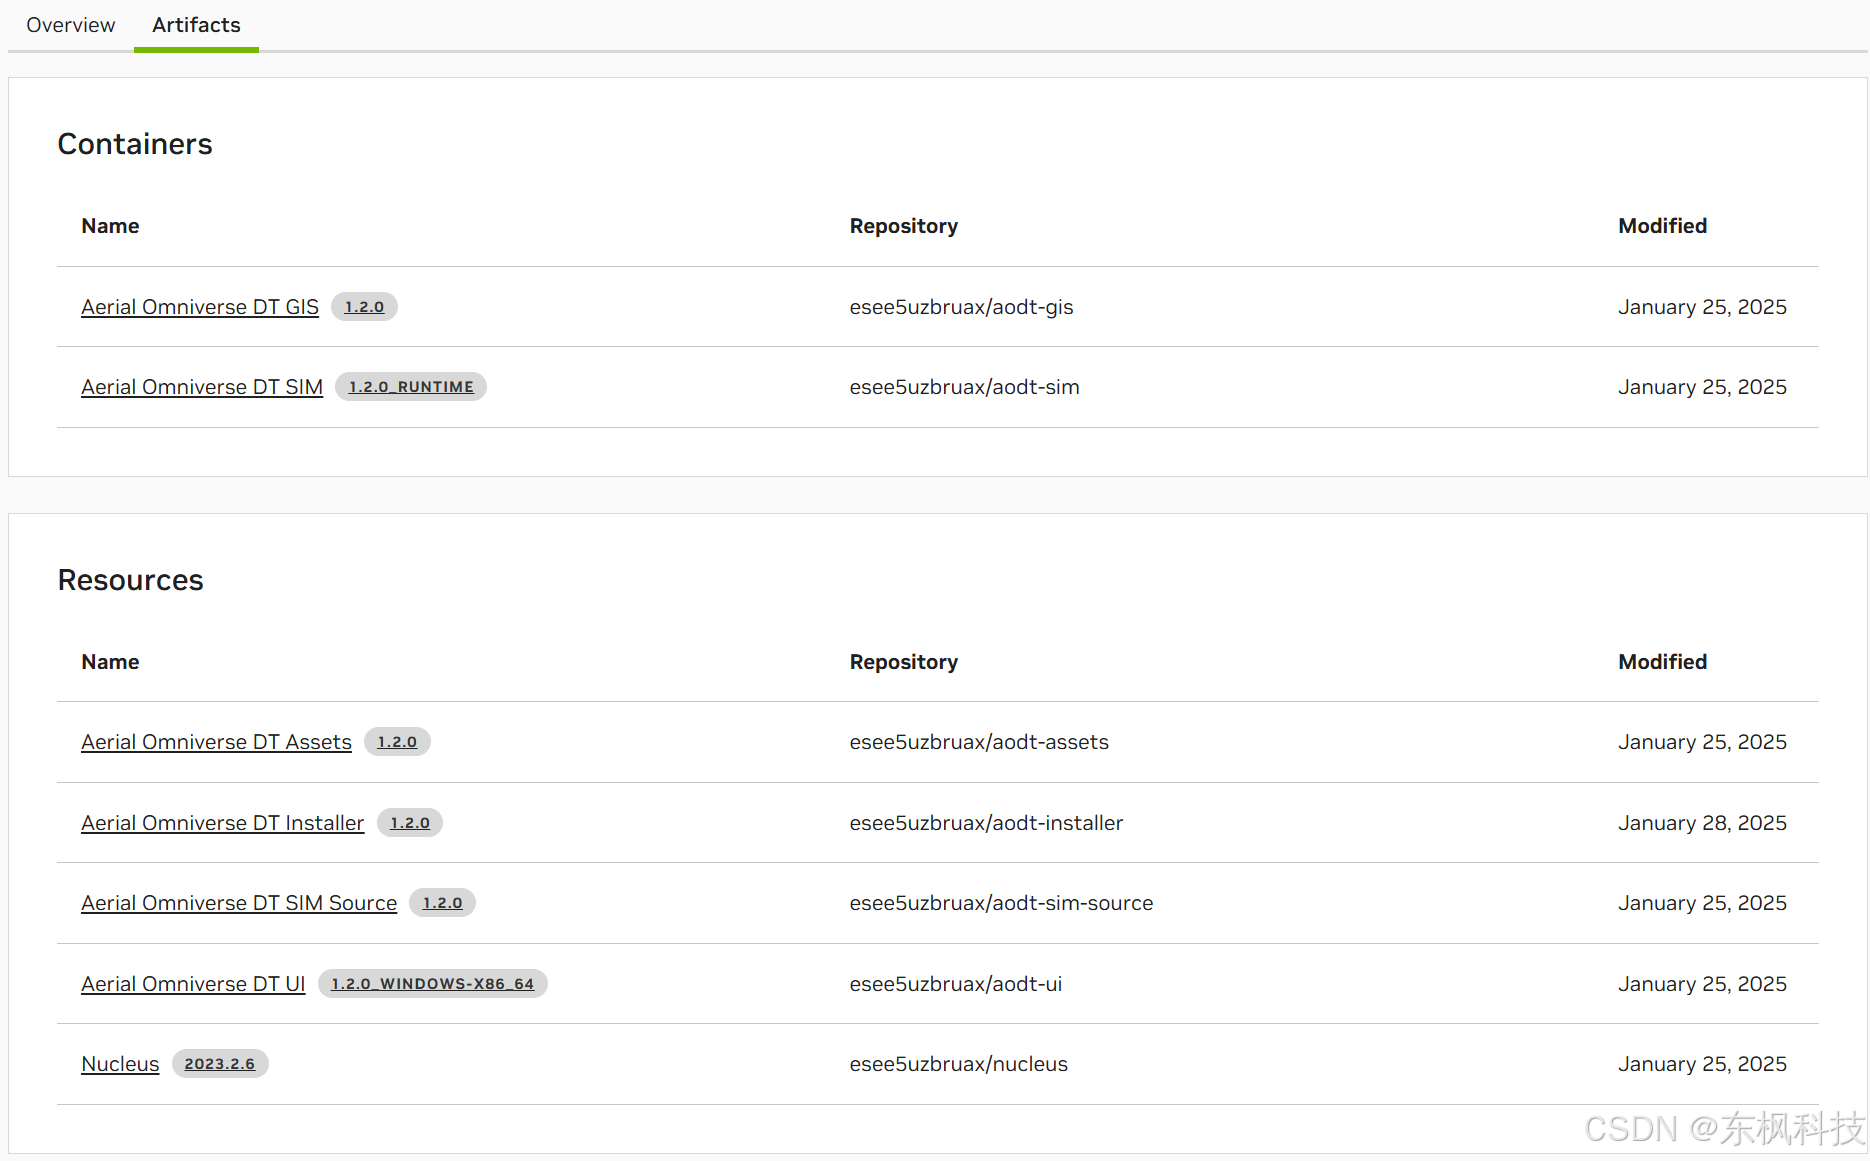
Task: Select repository text esee5uzbruax/nucleus
Action: tap(958, 1064)
